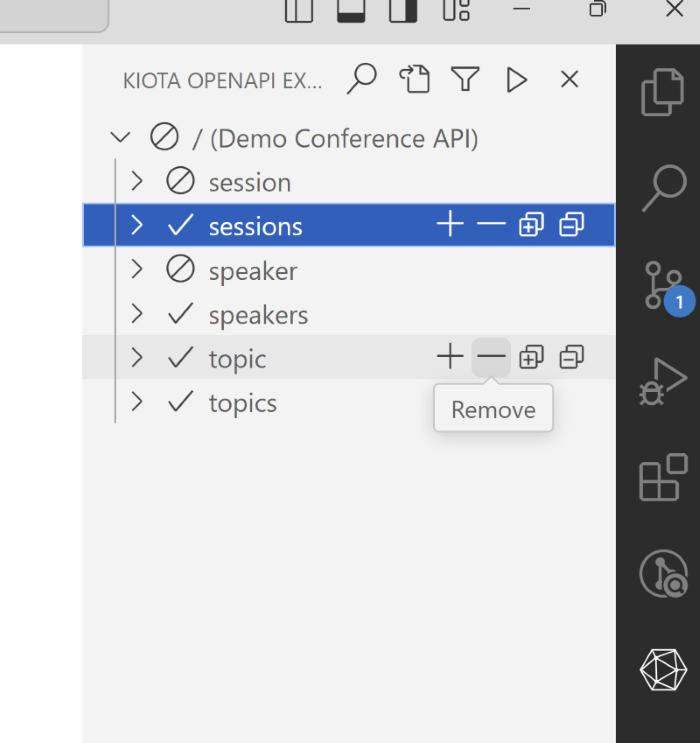Viewport: 700px width, 743px height.
Task: Select the sessions tree item label
Action: point(255,227)
